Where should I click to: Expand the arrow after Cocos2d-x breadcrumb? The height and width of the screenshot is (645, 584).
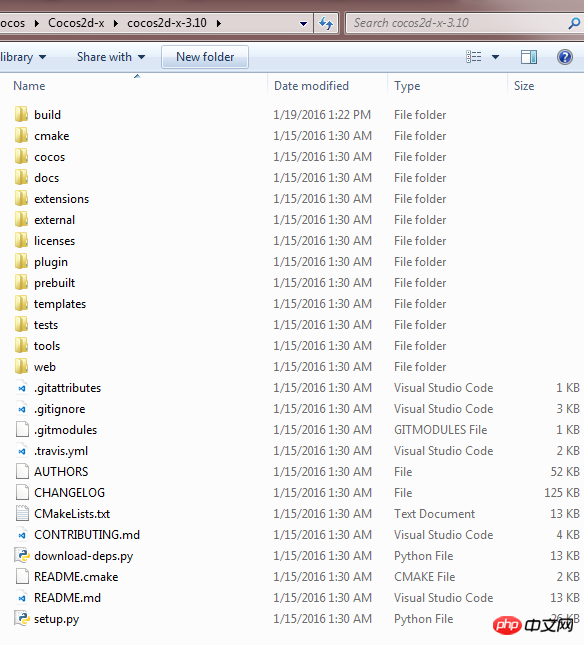pos(116,23)
